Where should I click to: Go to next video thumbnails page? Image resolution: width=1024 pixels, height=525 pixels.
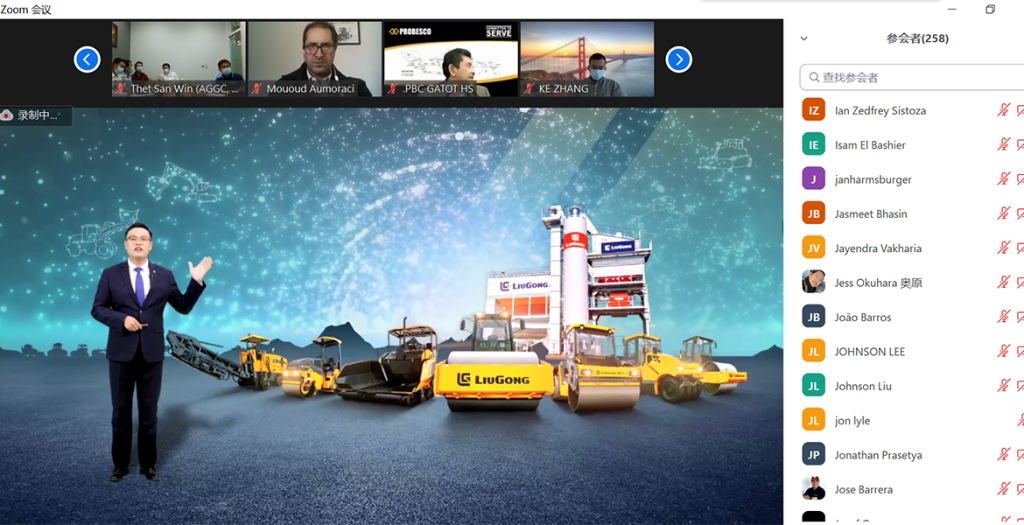coord(679,59)
